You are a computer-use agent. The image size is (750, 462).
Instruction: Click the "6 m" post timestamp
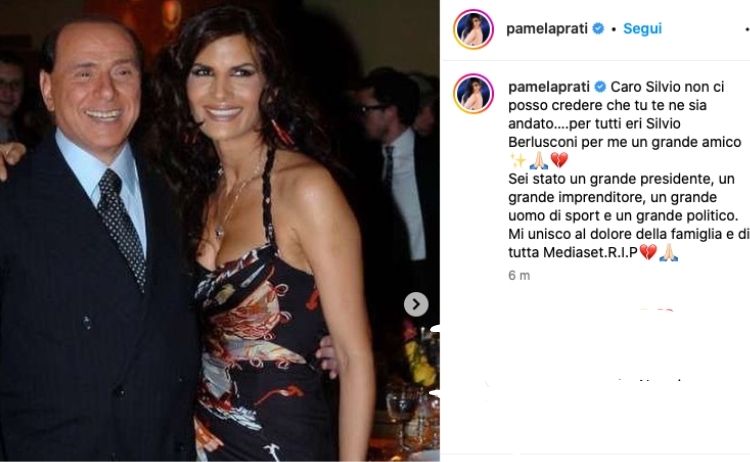tap(519, 275)
